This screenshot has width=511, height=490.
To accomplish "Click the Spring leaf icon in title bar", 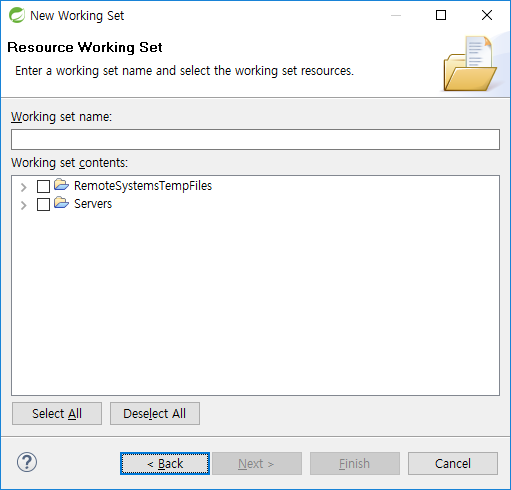I will tap(17, 15).
